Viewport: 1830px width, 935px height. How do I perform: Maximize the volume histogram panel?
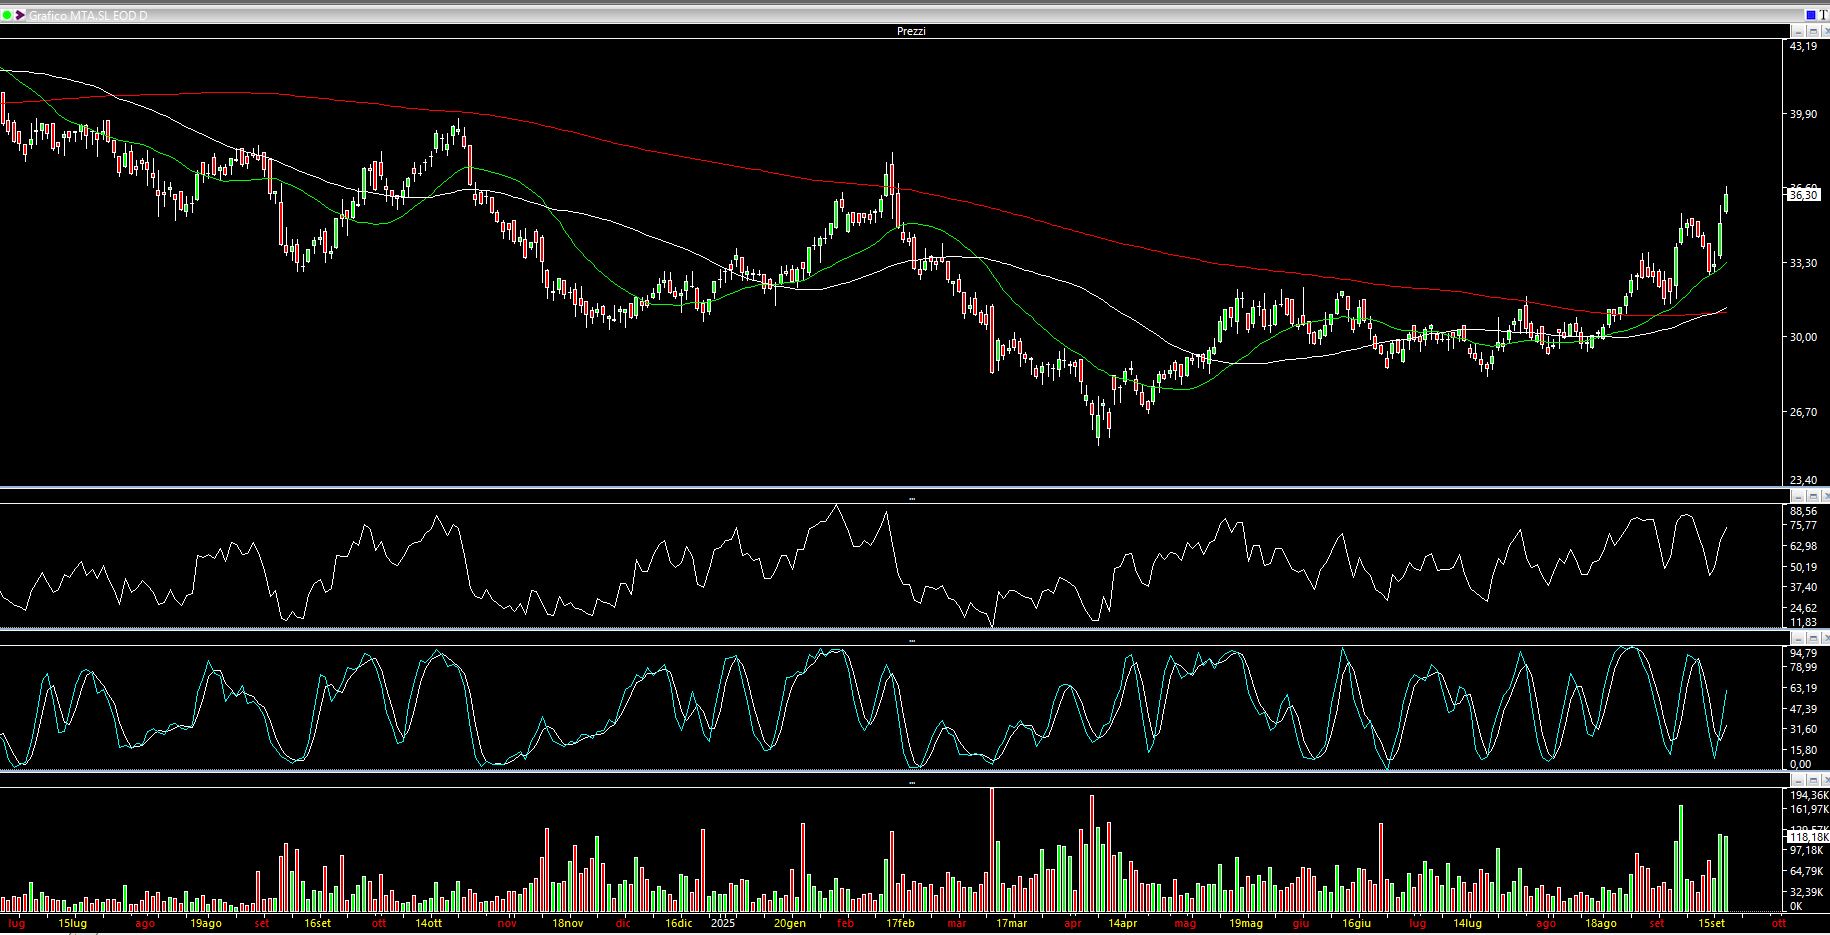pyautogui.click(x=1812, y=780)
